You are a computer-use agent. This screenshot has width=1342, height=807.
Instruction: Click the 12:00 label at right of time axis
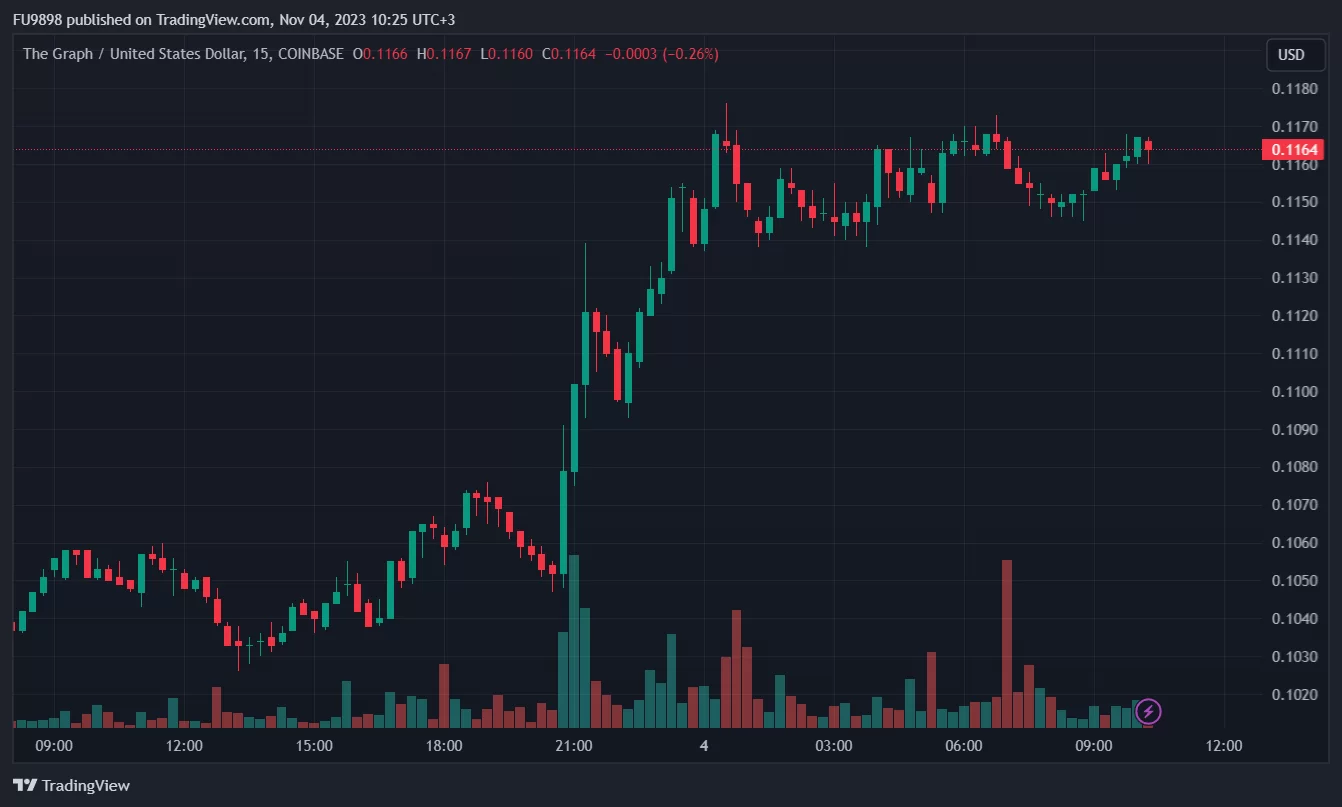1224,746
